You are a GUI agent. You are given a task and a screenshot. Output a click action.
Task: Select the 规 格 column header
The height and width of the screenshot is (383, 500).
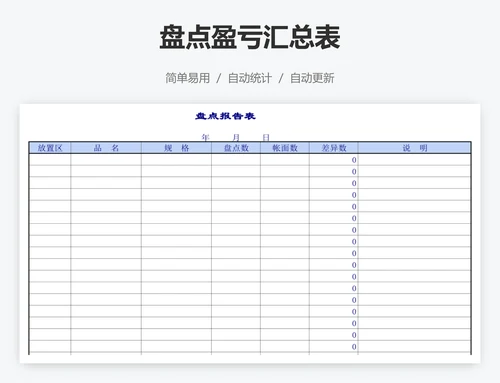pyautogui.click(x=176, y=148)
